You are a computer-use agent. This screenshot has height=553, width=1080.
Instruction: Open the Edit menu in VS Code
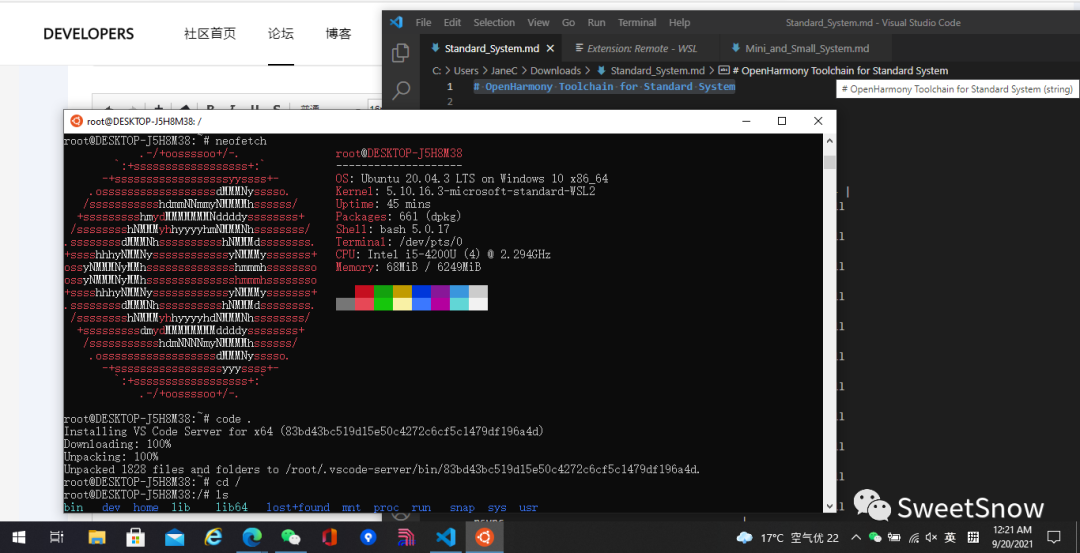point(453,22)
